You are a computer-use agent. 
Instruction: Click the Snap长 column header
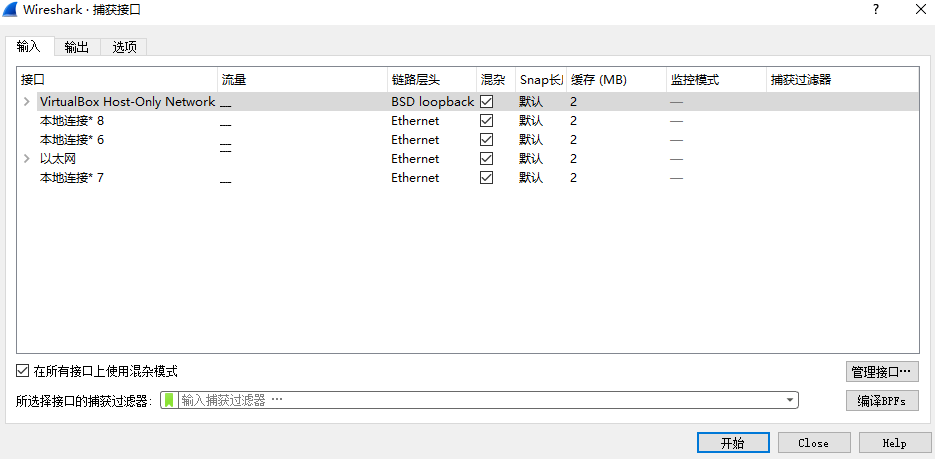541,80
